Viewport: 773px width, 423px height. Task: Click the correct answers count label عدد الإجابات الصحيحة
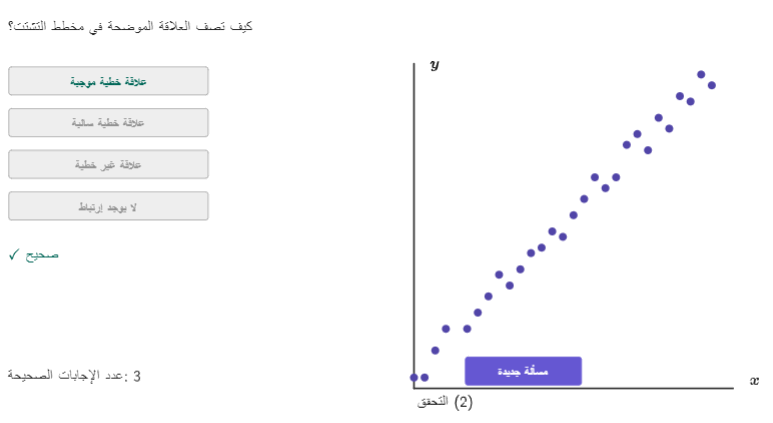click(68, 376)
